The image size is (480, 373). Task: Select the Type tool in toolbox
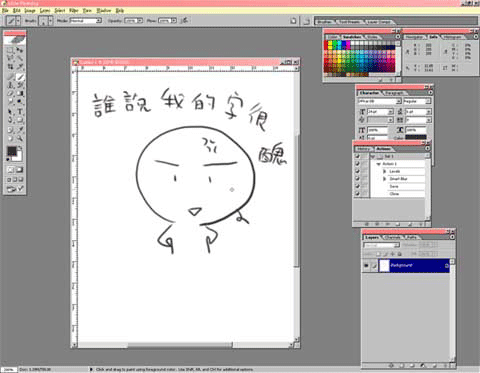(20, 112)
